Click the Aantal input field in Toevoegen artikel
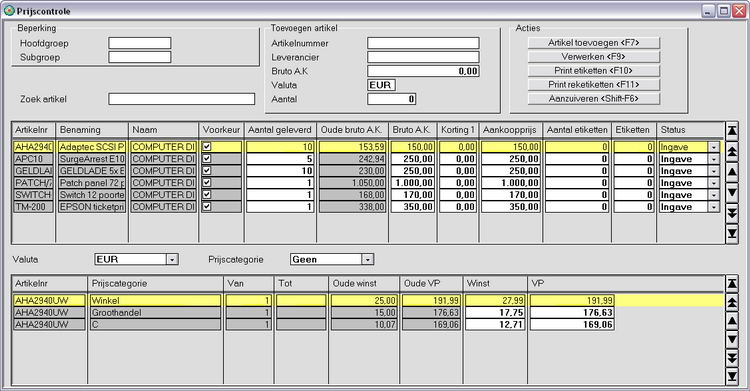Screen dimensions: 750x391 pyautogui.click(x=392, y=99)
